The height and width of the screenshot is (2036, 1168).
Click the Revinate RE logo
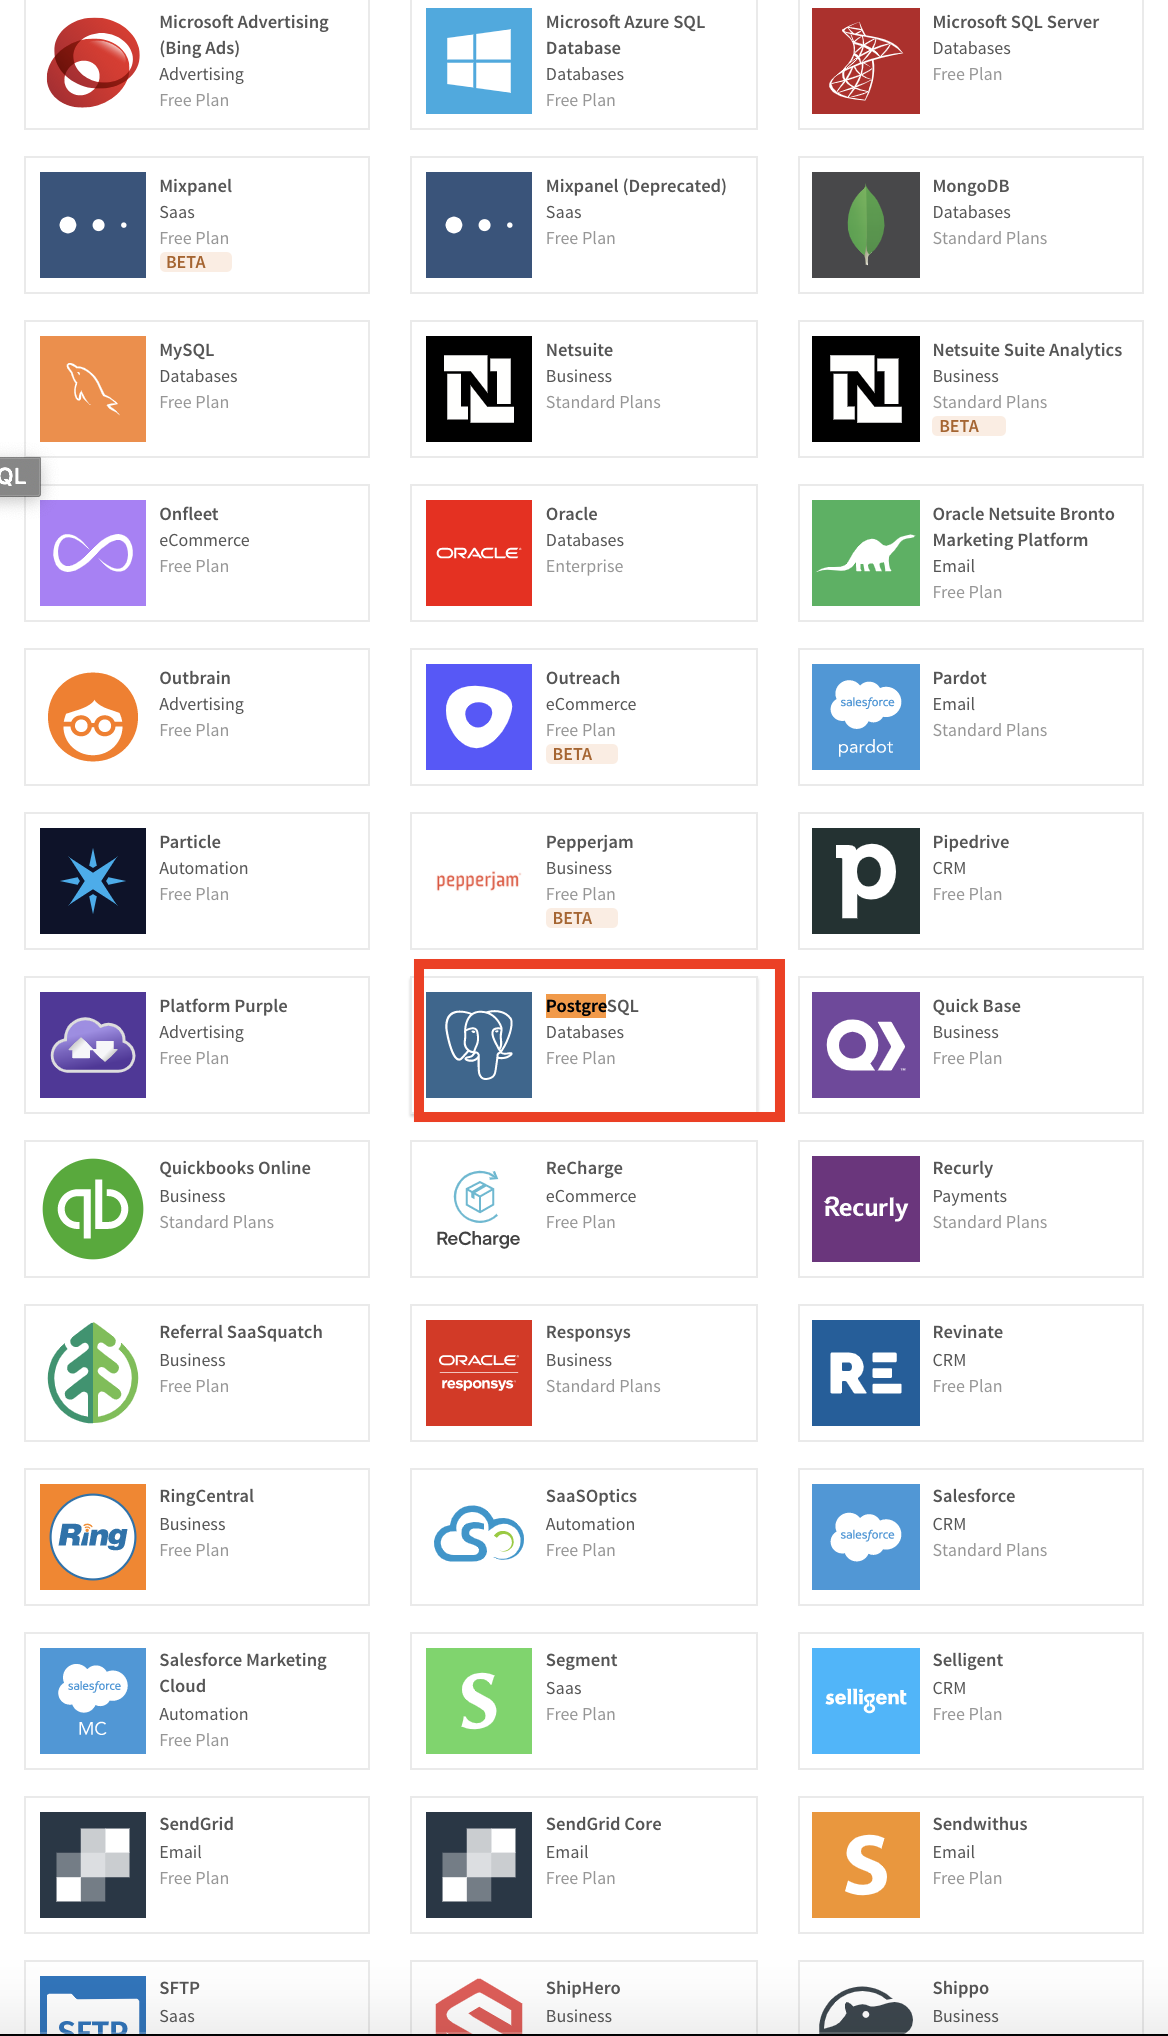tap(866, 1373)
